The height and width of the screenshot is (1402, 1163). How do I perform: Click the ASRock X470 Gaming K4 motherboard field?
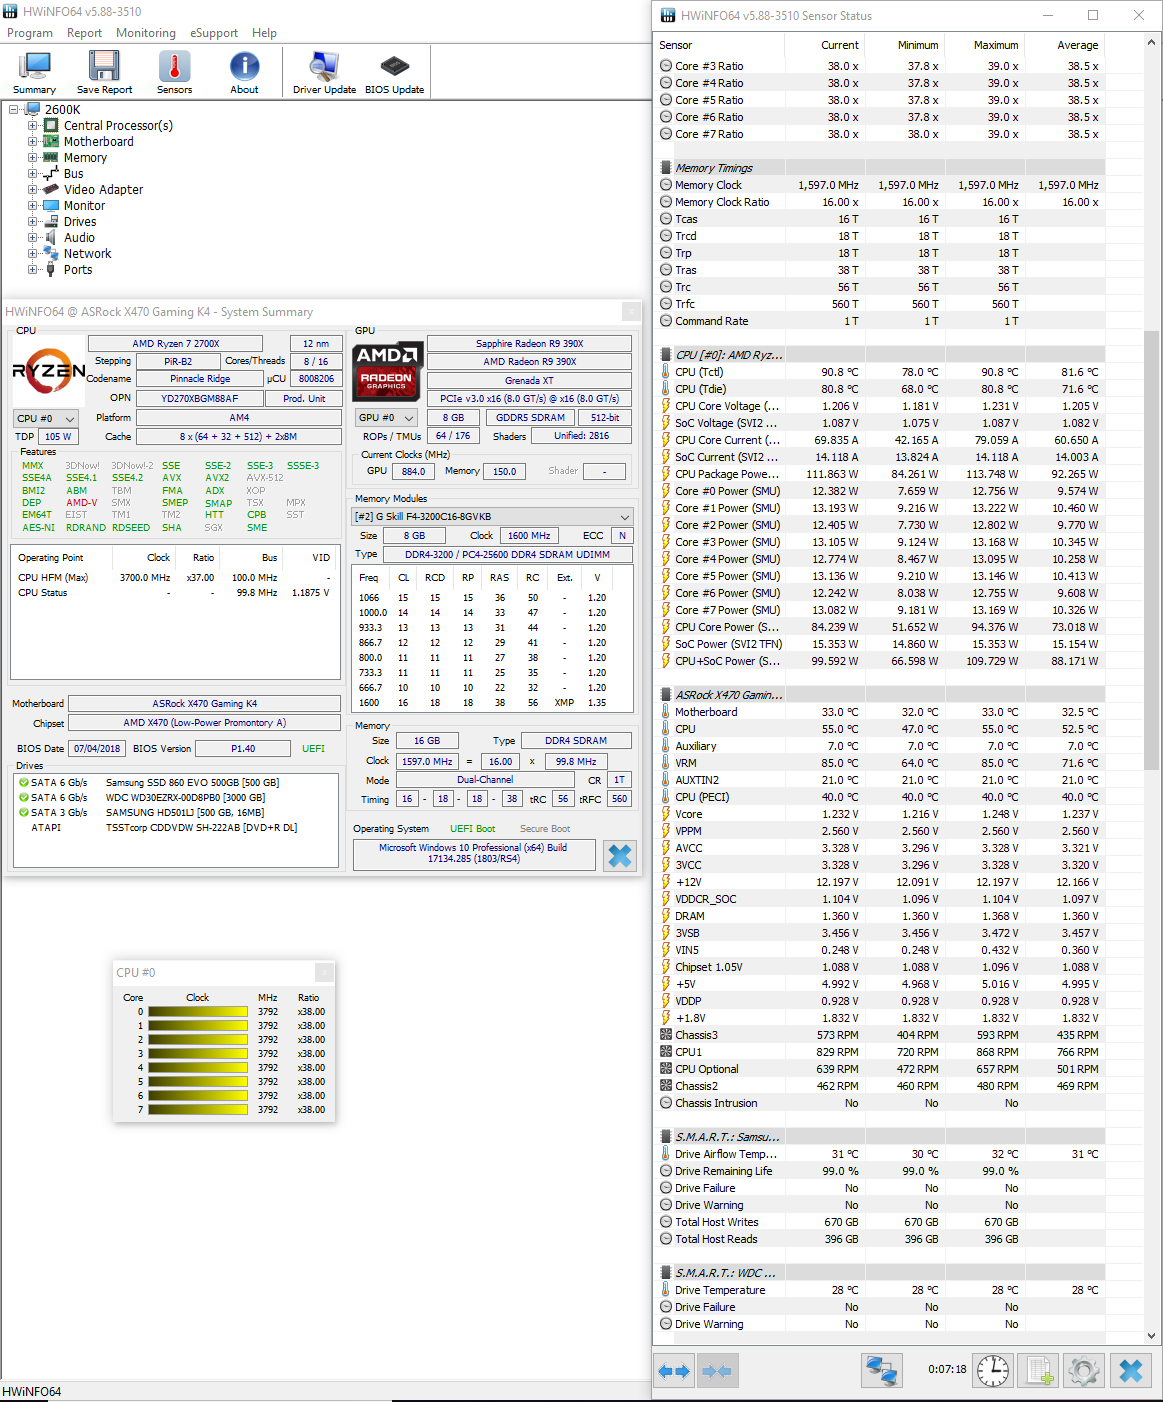204,703
